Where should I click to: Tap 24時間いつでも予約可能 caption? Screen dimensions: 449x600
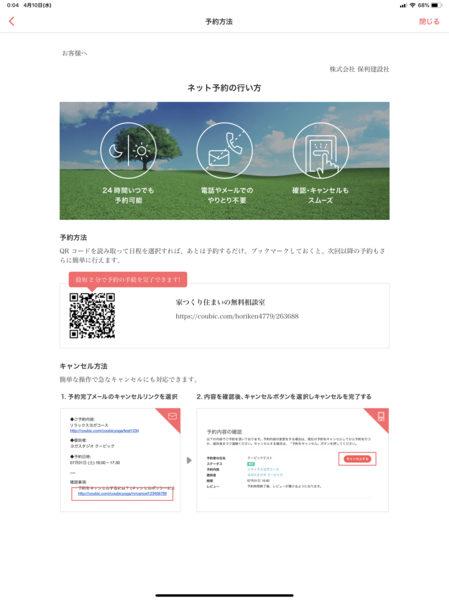[x=128, y=195]
